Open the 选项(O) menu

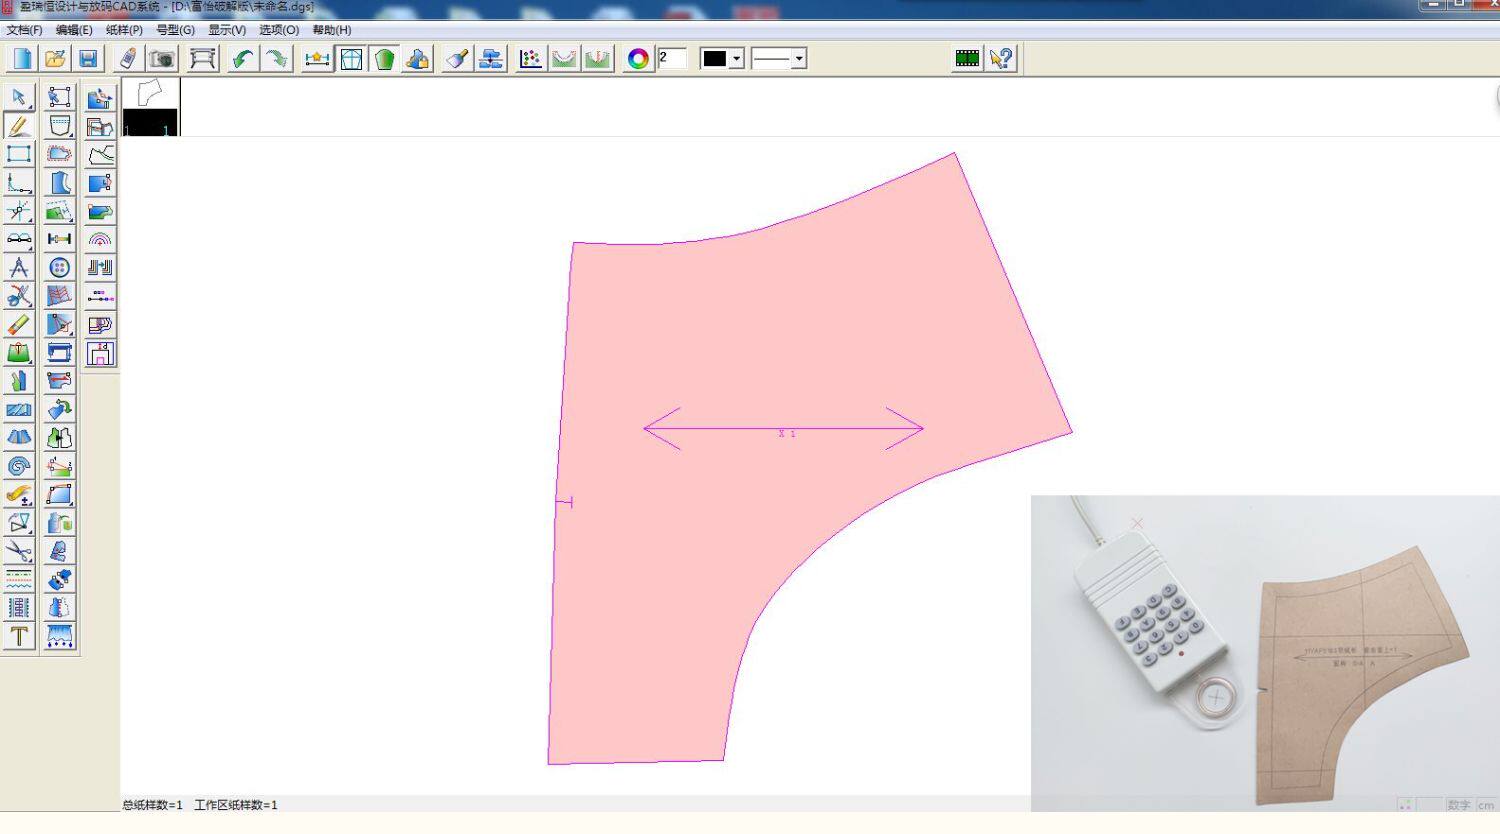[x=279, y=30]
